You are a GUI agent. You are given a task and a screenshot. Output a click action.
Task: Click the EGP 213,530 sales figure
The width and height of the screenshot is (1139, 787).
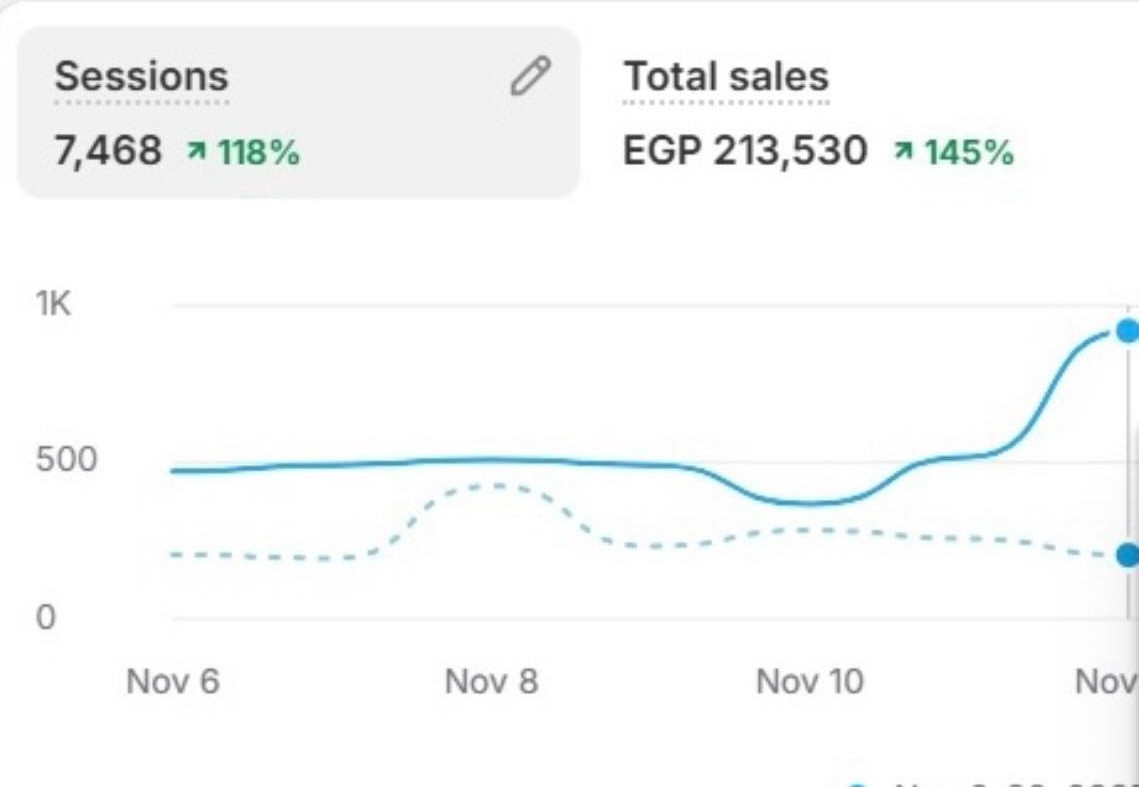pyautogui.click(x=745, y=152)
